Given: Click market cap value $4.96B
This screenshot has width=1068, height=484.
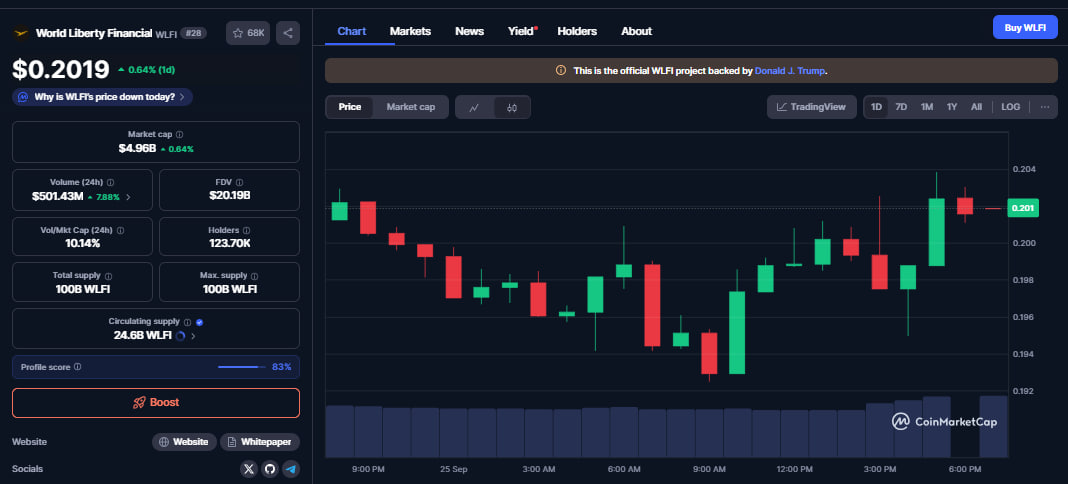Looking at the screenshot, I should pos(137,148).
